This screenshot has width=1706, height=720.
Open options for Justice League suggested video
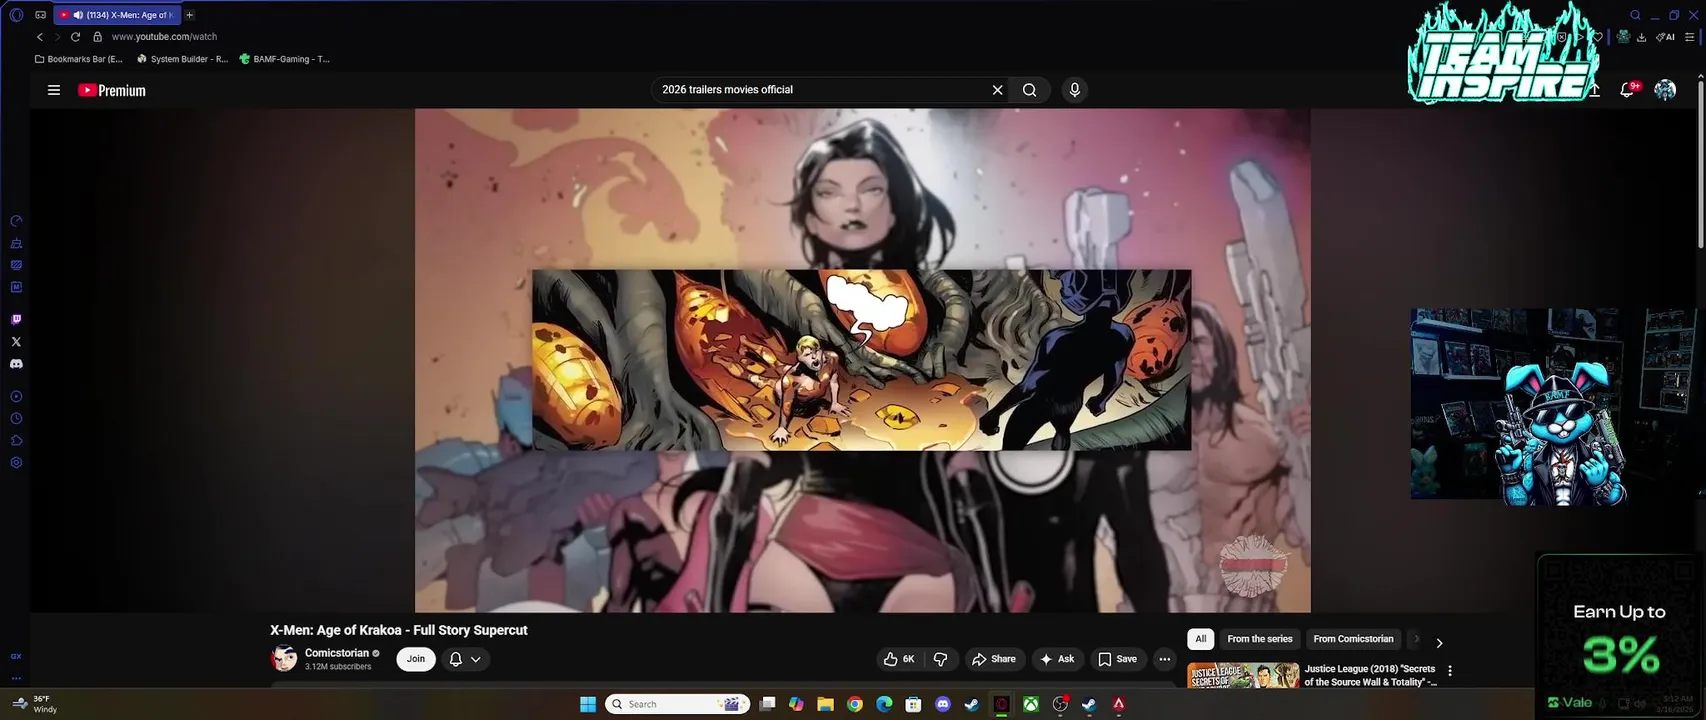[1450, 671]
